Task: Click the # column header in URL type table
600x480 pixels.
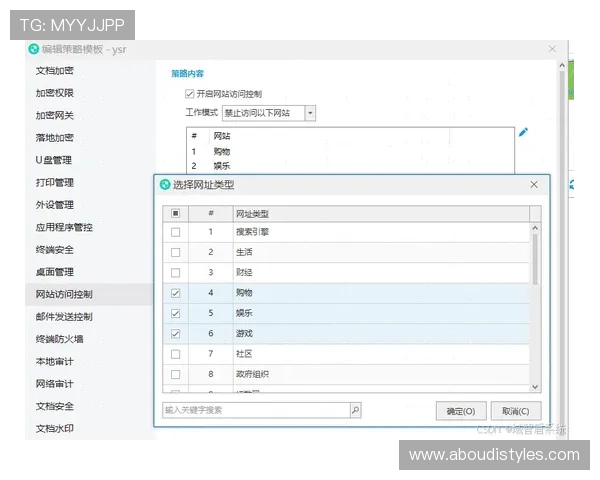Action: tap(211, 214)
